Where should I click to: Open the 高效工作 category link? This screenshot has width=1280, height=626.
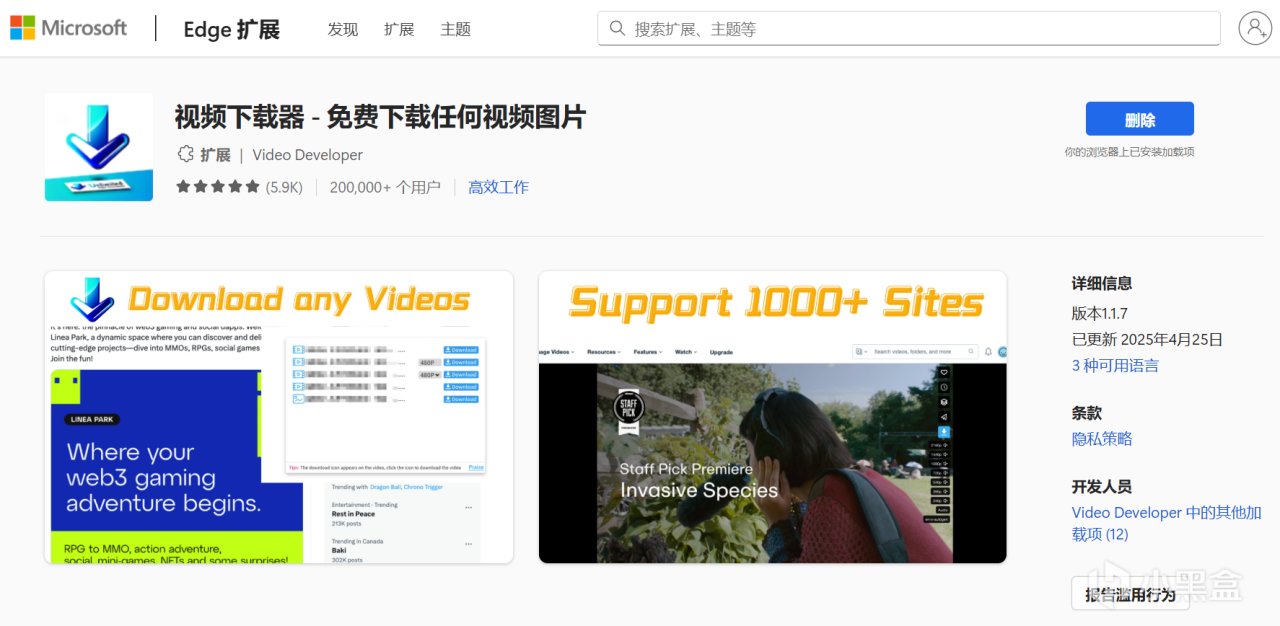point(498,187)
